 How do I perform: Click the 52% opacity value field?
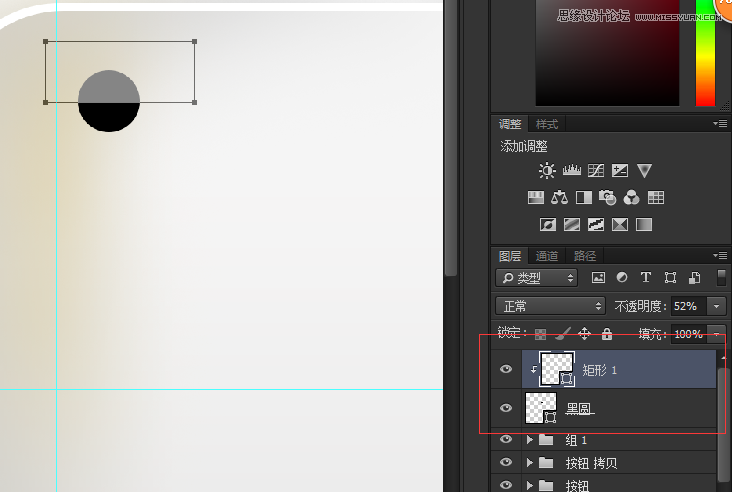(x=689, y=306)
